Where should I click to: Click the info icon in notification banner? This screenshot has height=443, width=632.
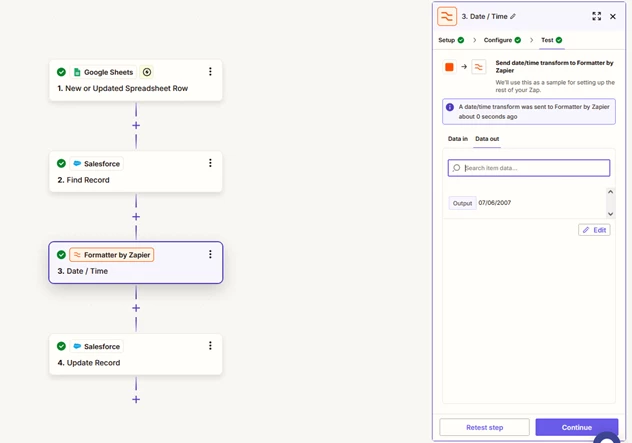(450, 107)
